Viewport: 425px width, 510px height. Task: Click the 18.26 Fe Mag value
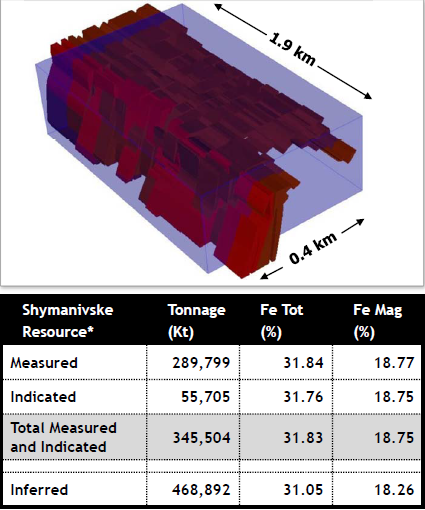(394, 490)
